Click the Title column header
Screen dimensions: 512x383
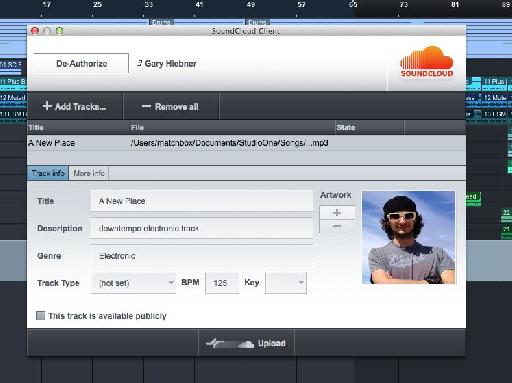(x=78, y=127)
